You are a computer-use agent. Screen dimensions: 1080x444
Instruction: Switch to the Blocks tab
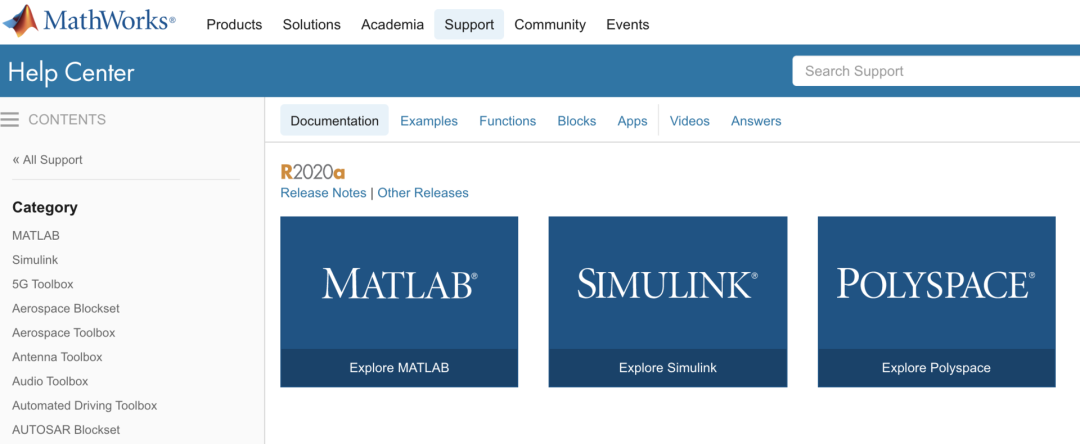click(x=576, y=121)
